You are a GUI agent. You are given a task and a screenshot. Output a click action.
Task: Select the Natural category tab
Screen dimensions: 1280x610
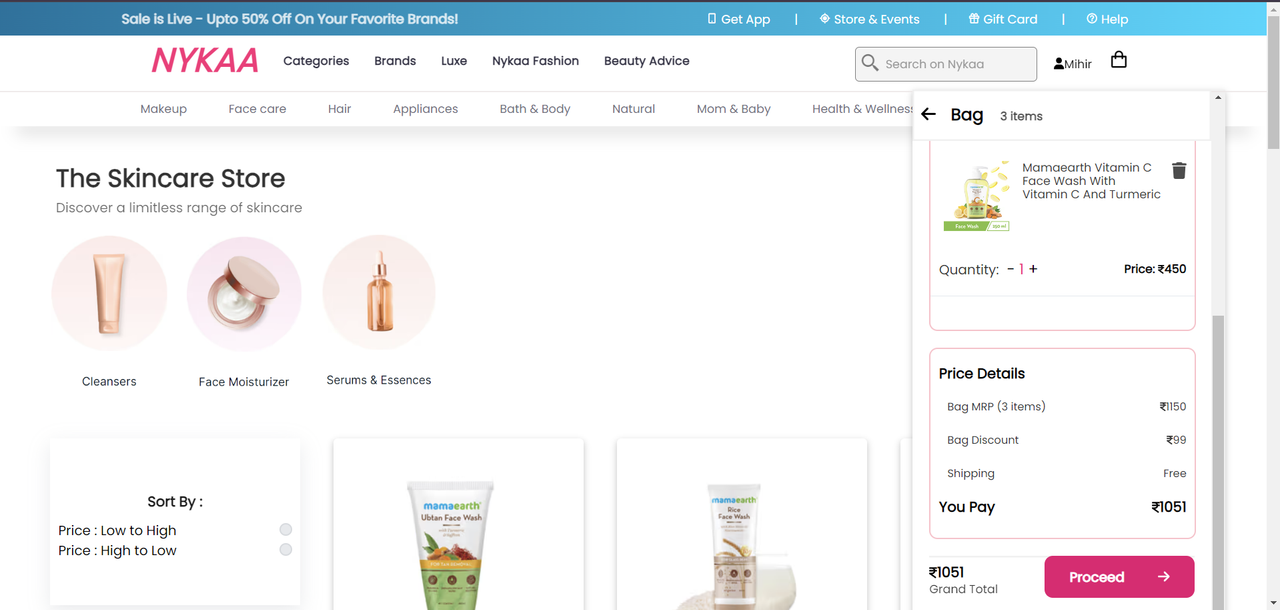(x=633, y=109)
